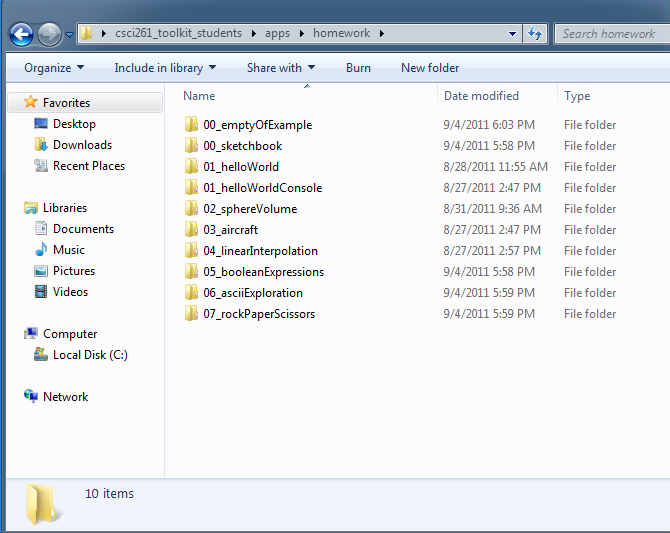Sort by Date modified column header
Image resolution: width=670 pixels, height=533 pixels.
click(x=481, y=96)
